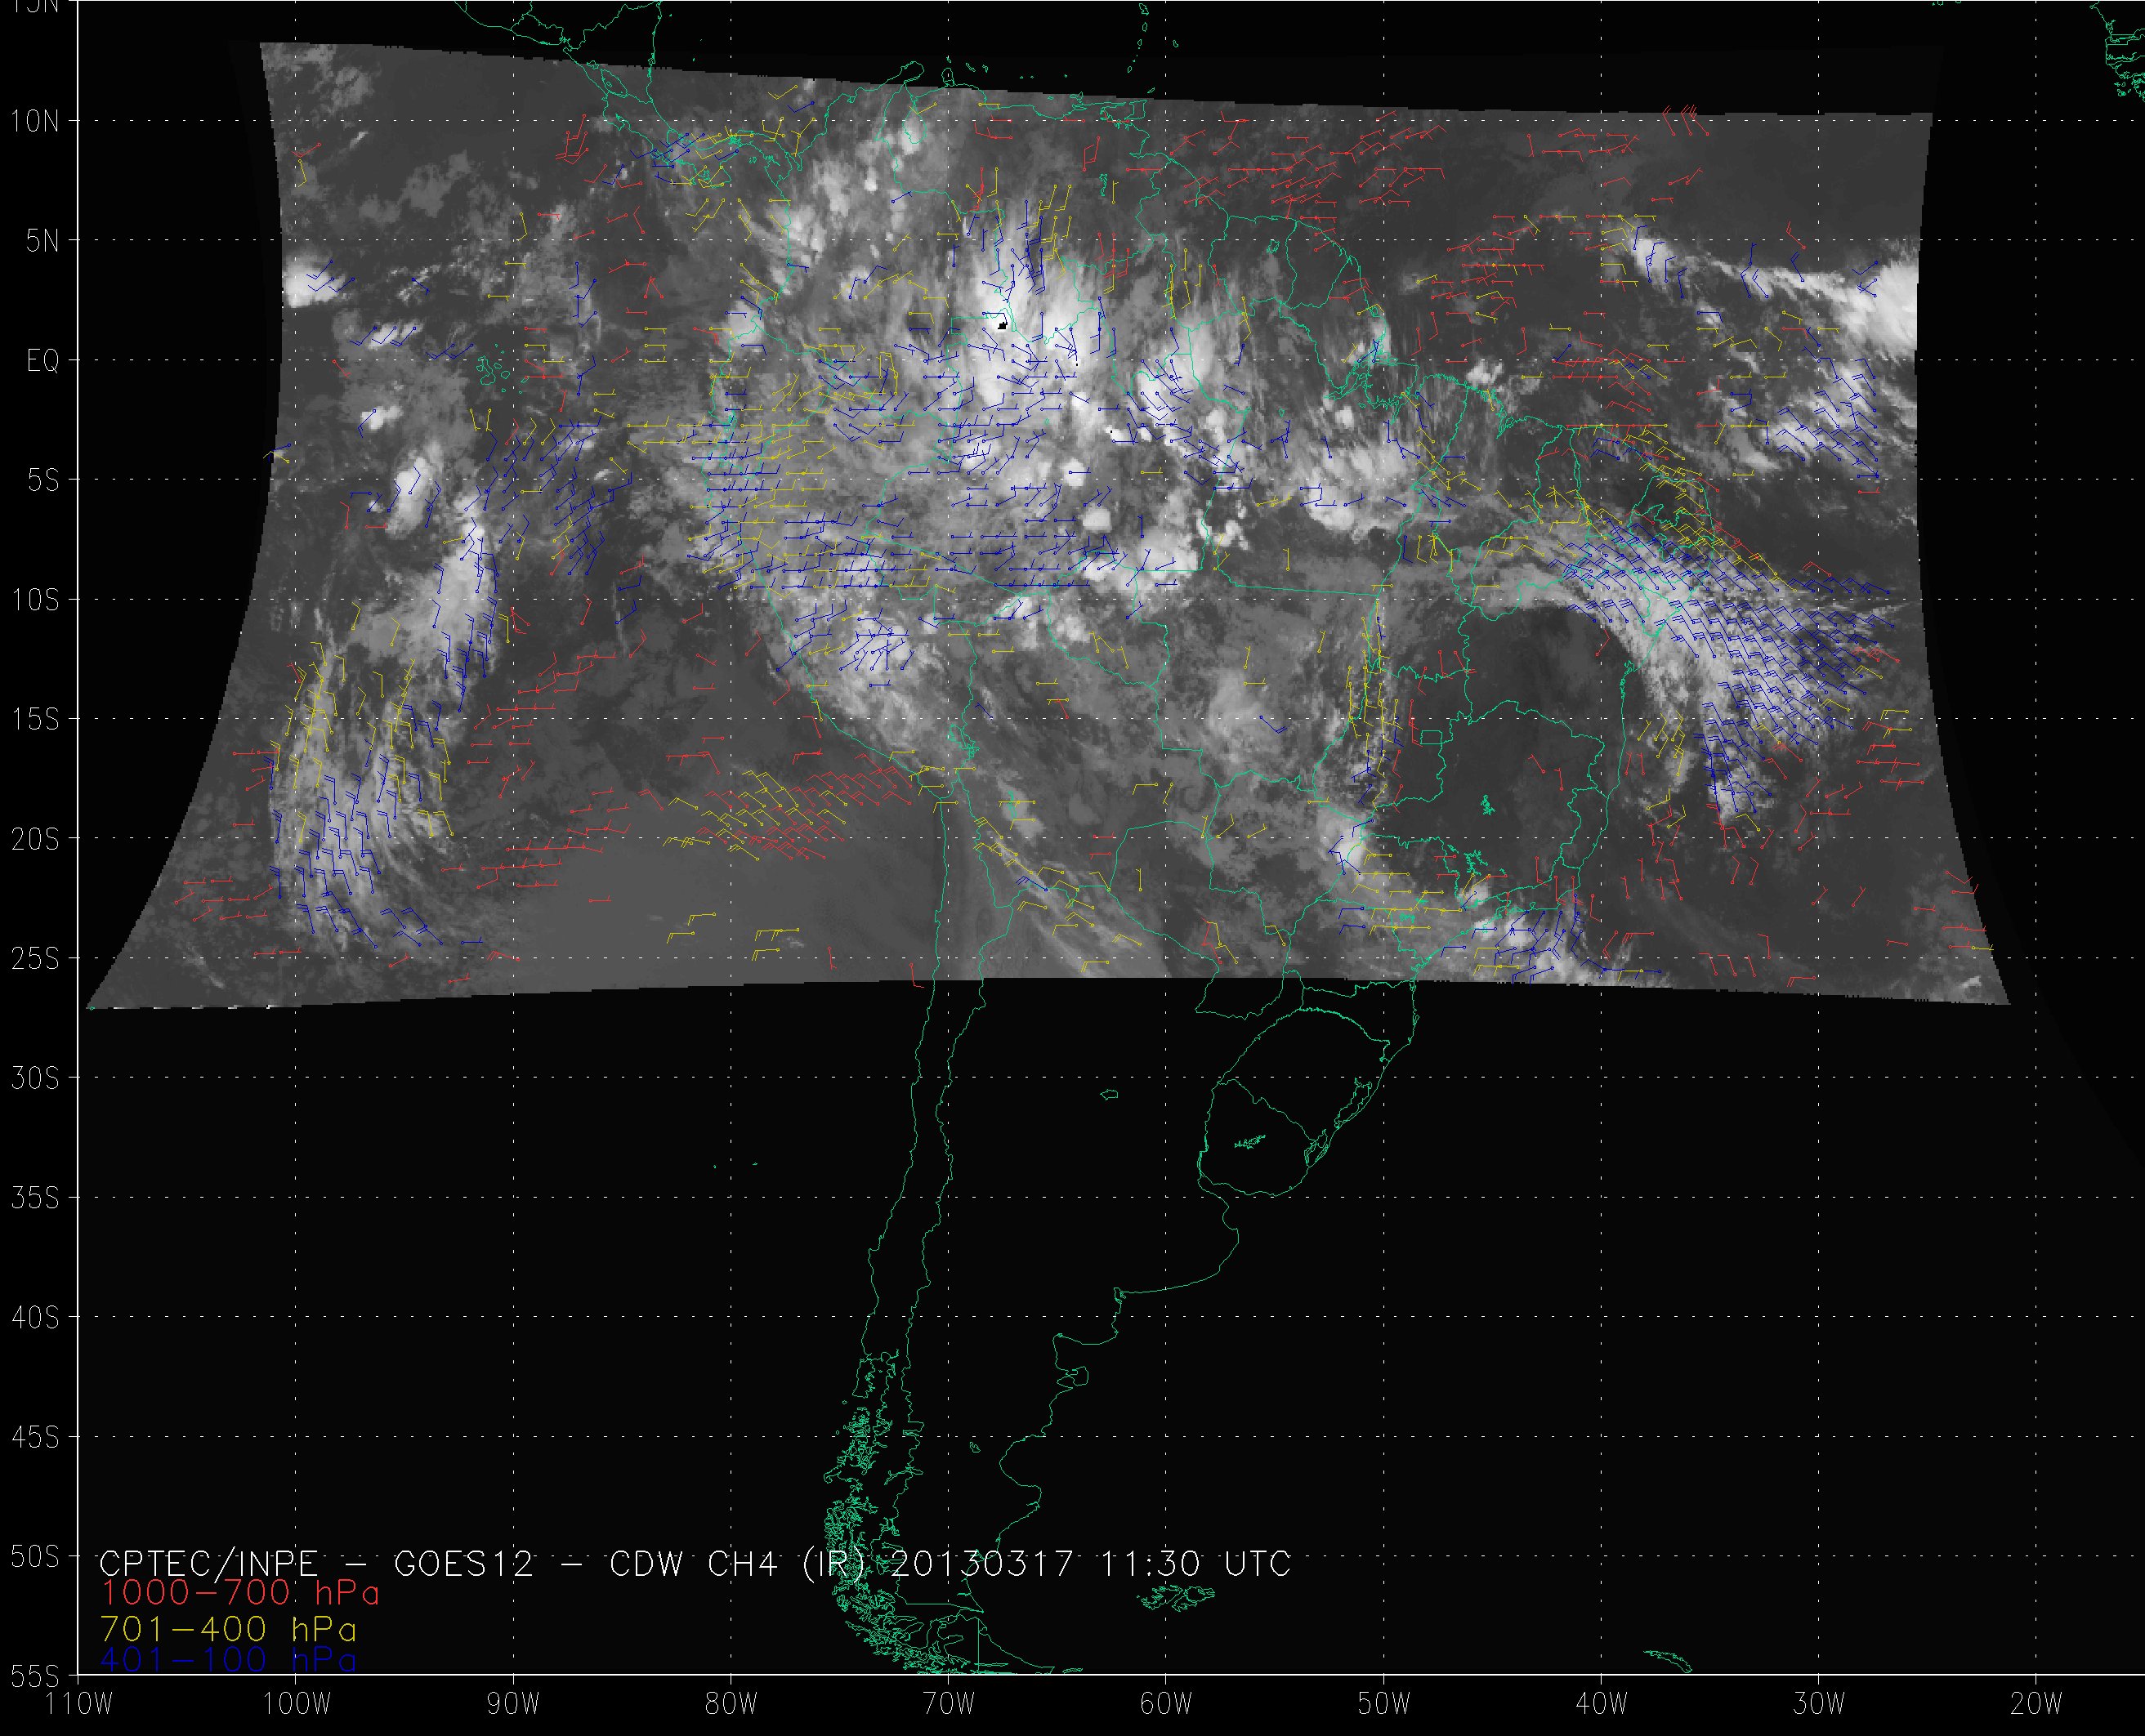Viewport: 2145px width, 1736px height.
Task: Click the 90W longitude axis label
Action: click(513, 1704)
